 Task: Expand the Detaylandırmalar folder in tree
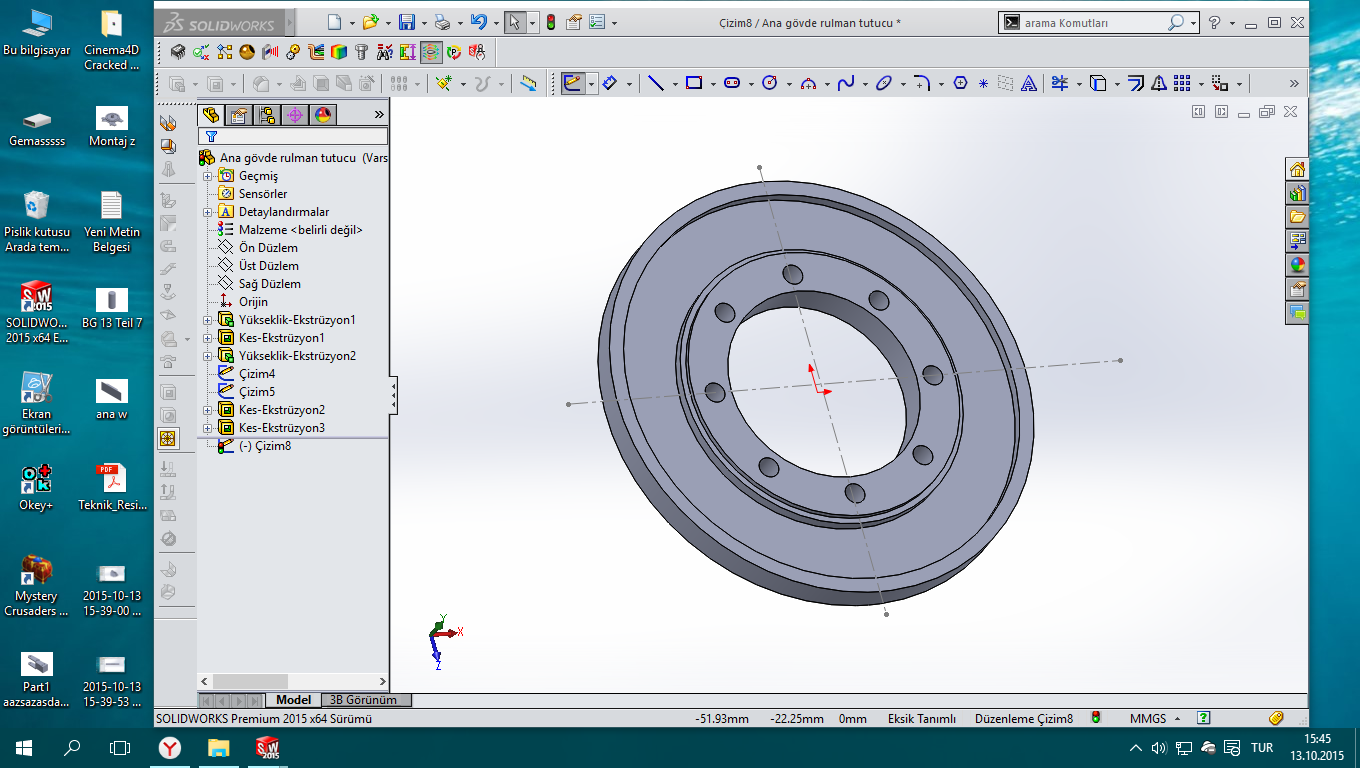point(208,212)
